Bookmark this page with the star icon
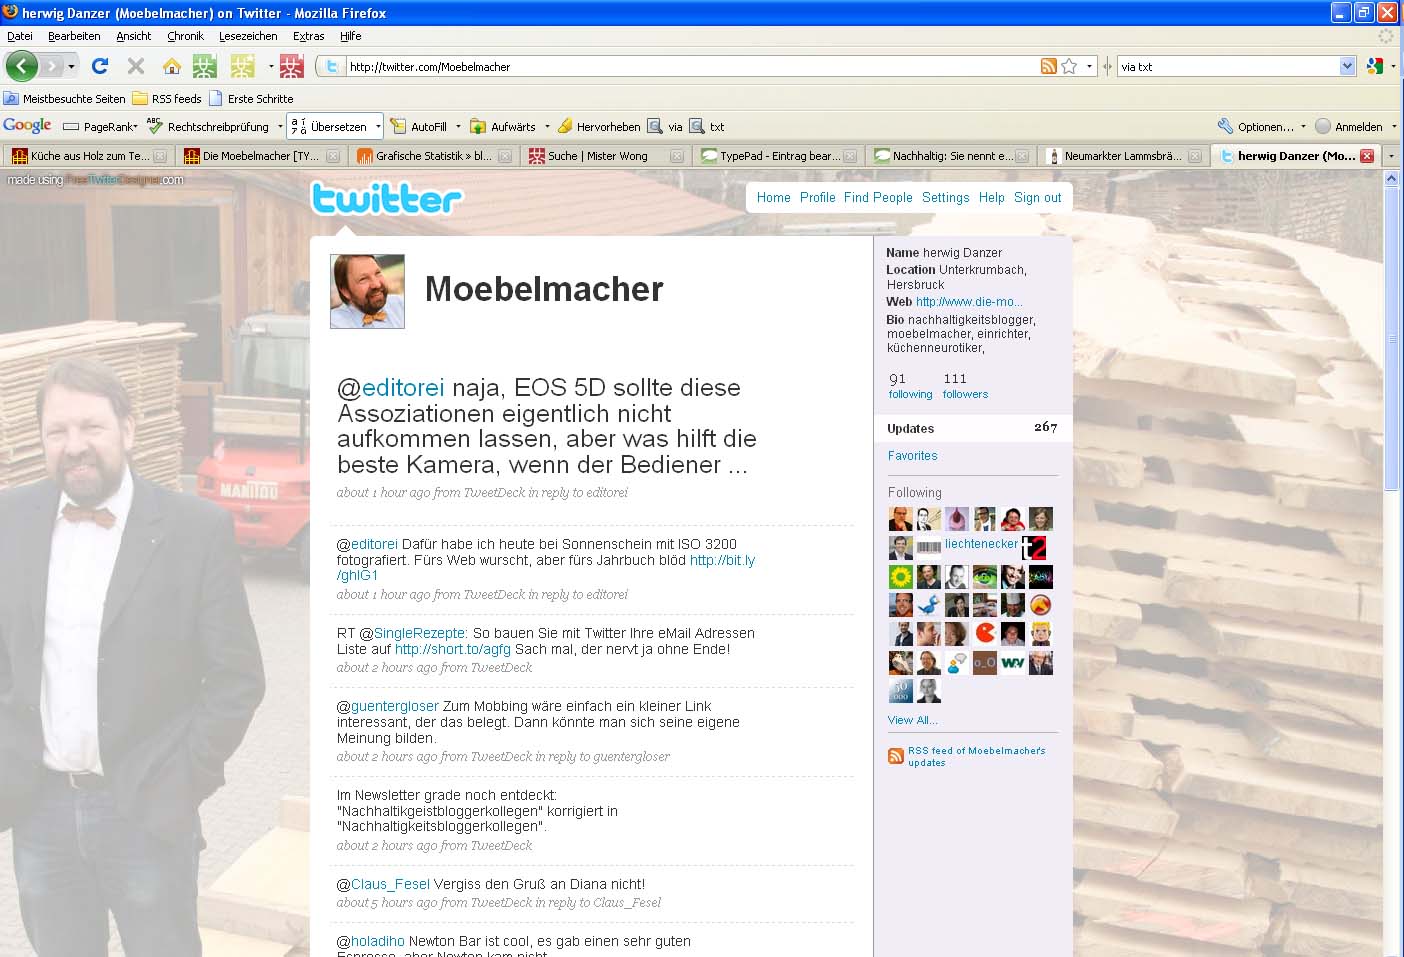The width and height of the screenshot is (1404, 957). point(1069,66)
